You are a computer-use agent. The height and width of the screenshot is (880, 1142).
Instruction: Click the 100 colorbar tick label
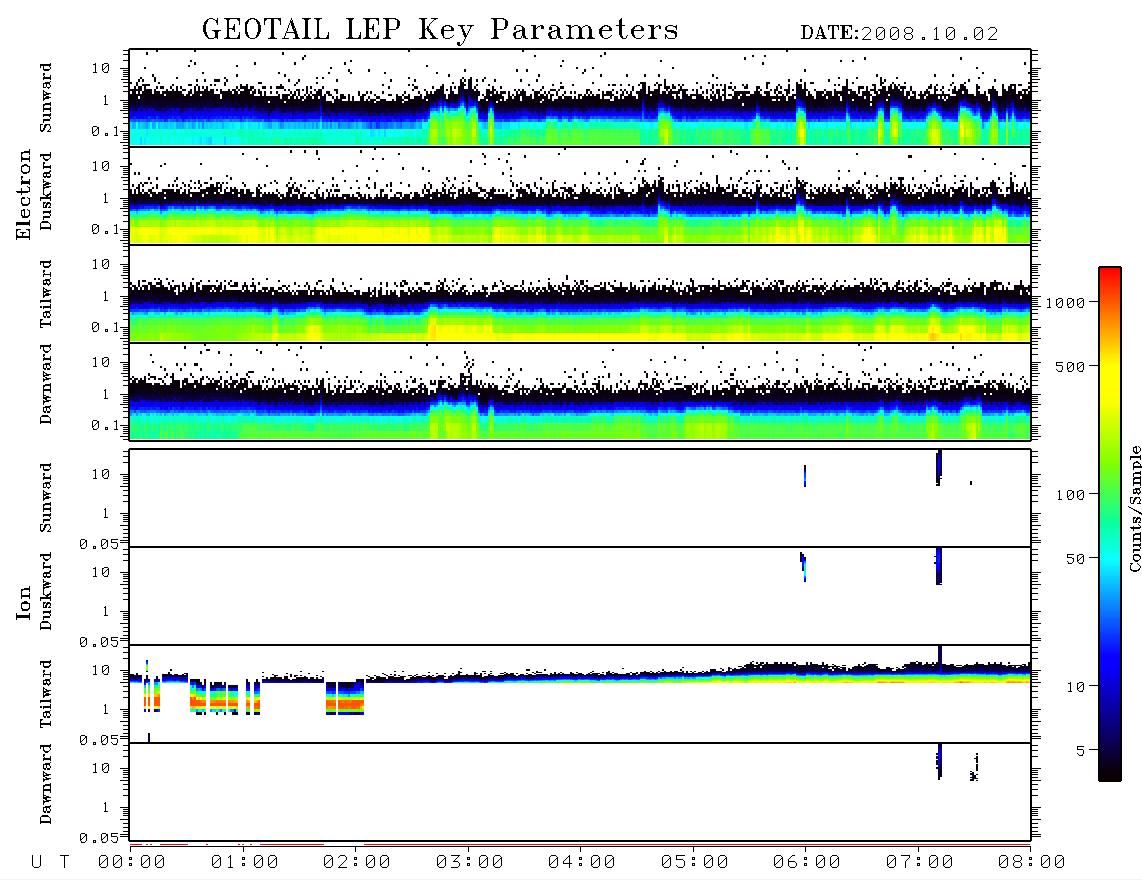click(x=1071, y=495)
